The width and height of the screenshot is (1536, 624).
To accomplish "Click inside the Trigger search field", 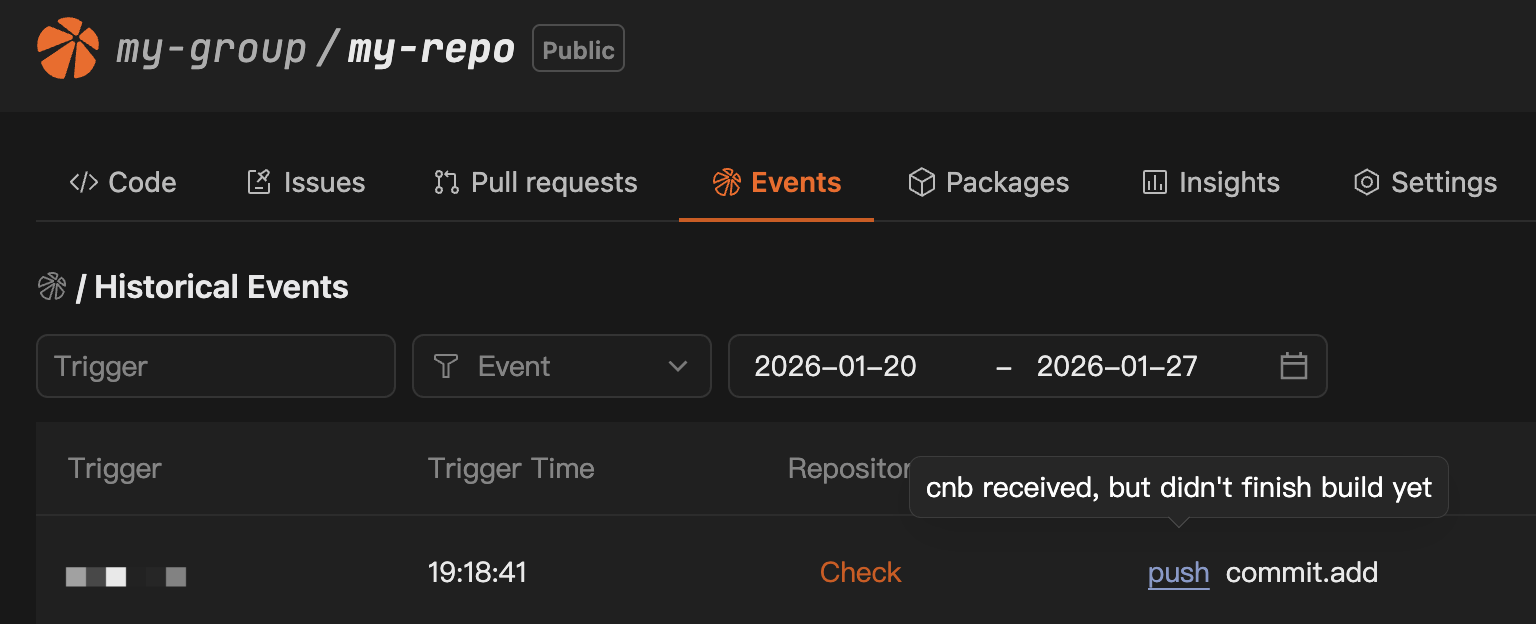I will tap(216, 366).
